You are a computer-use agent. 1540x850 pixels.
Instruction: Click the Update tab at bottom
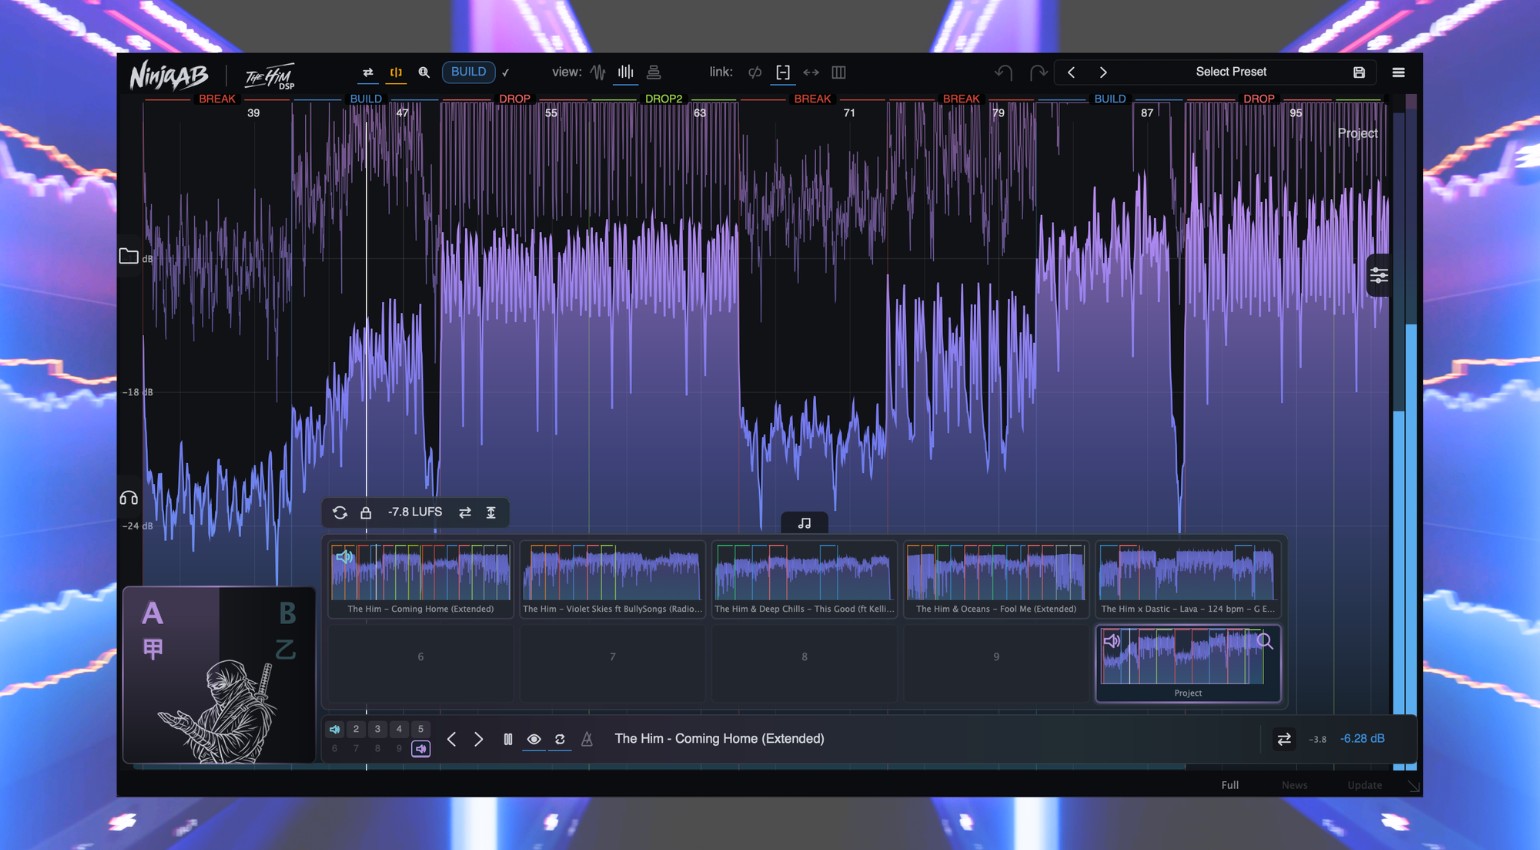click(x=1364, y=785)
